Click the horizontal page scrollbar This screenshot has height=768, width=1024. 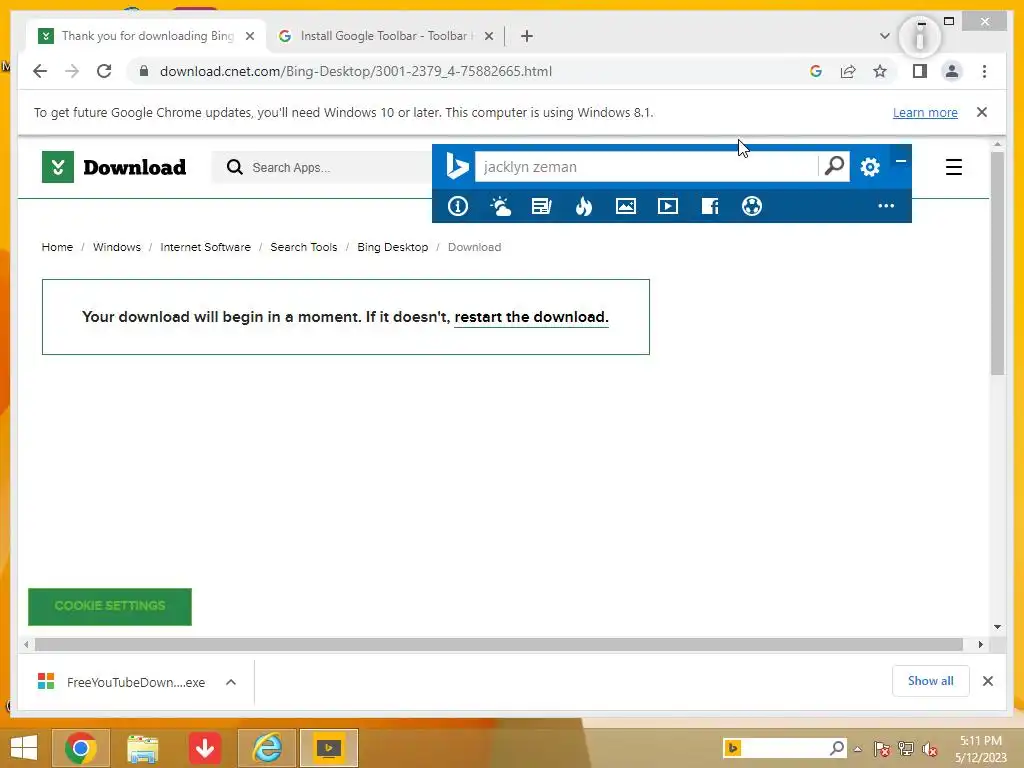coord(499,645)
